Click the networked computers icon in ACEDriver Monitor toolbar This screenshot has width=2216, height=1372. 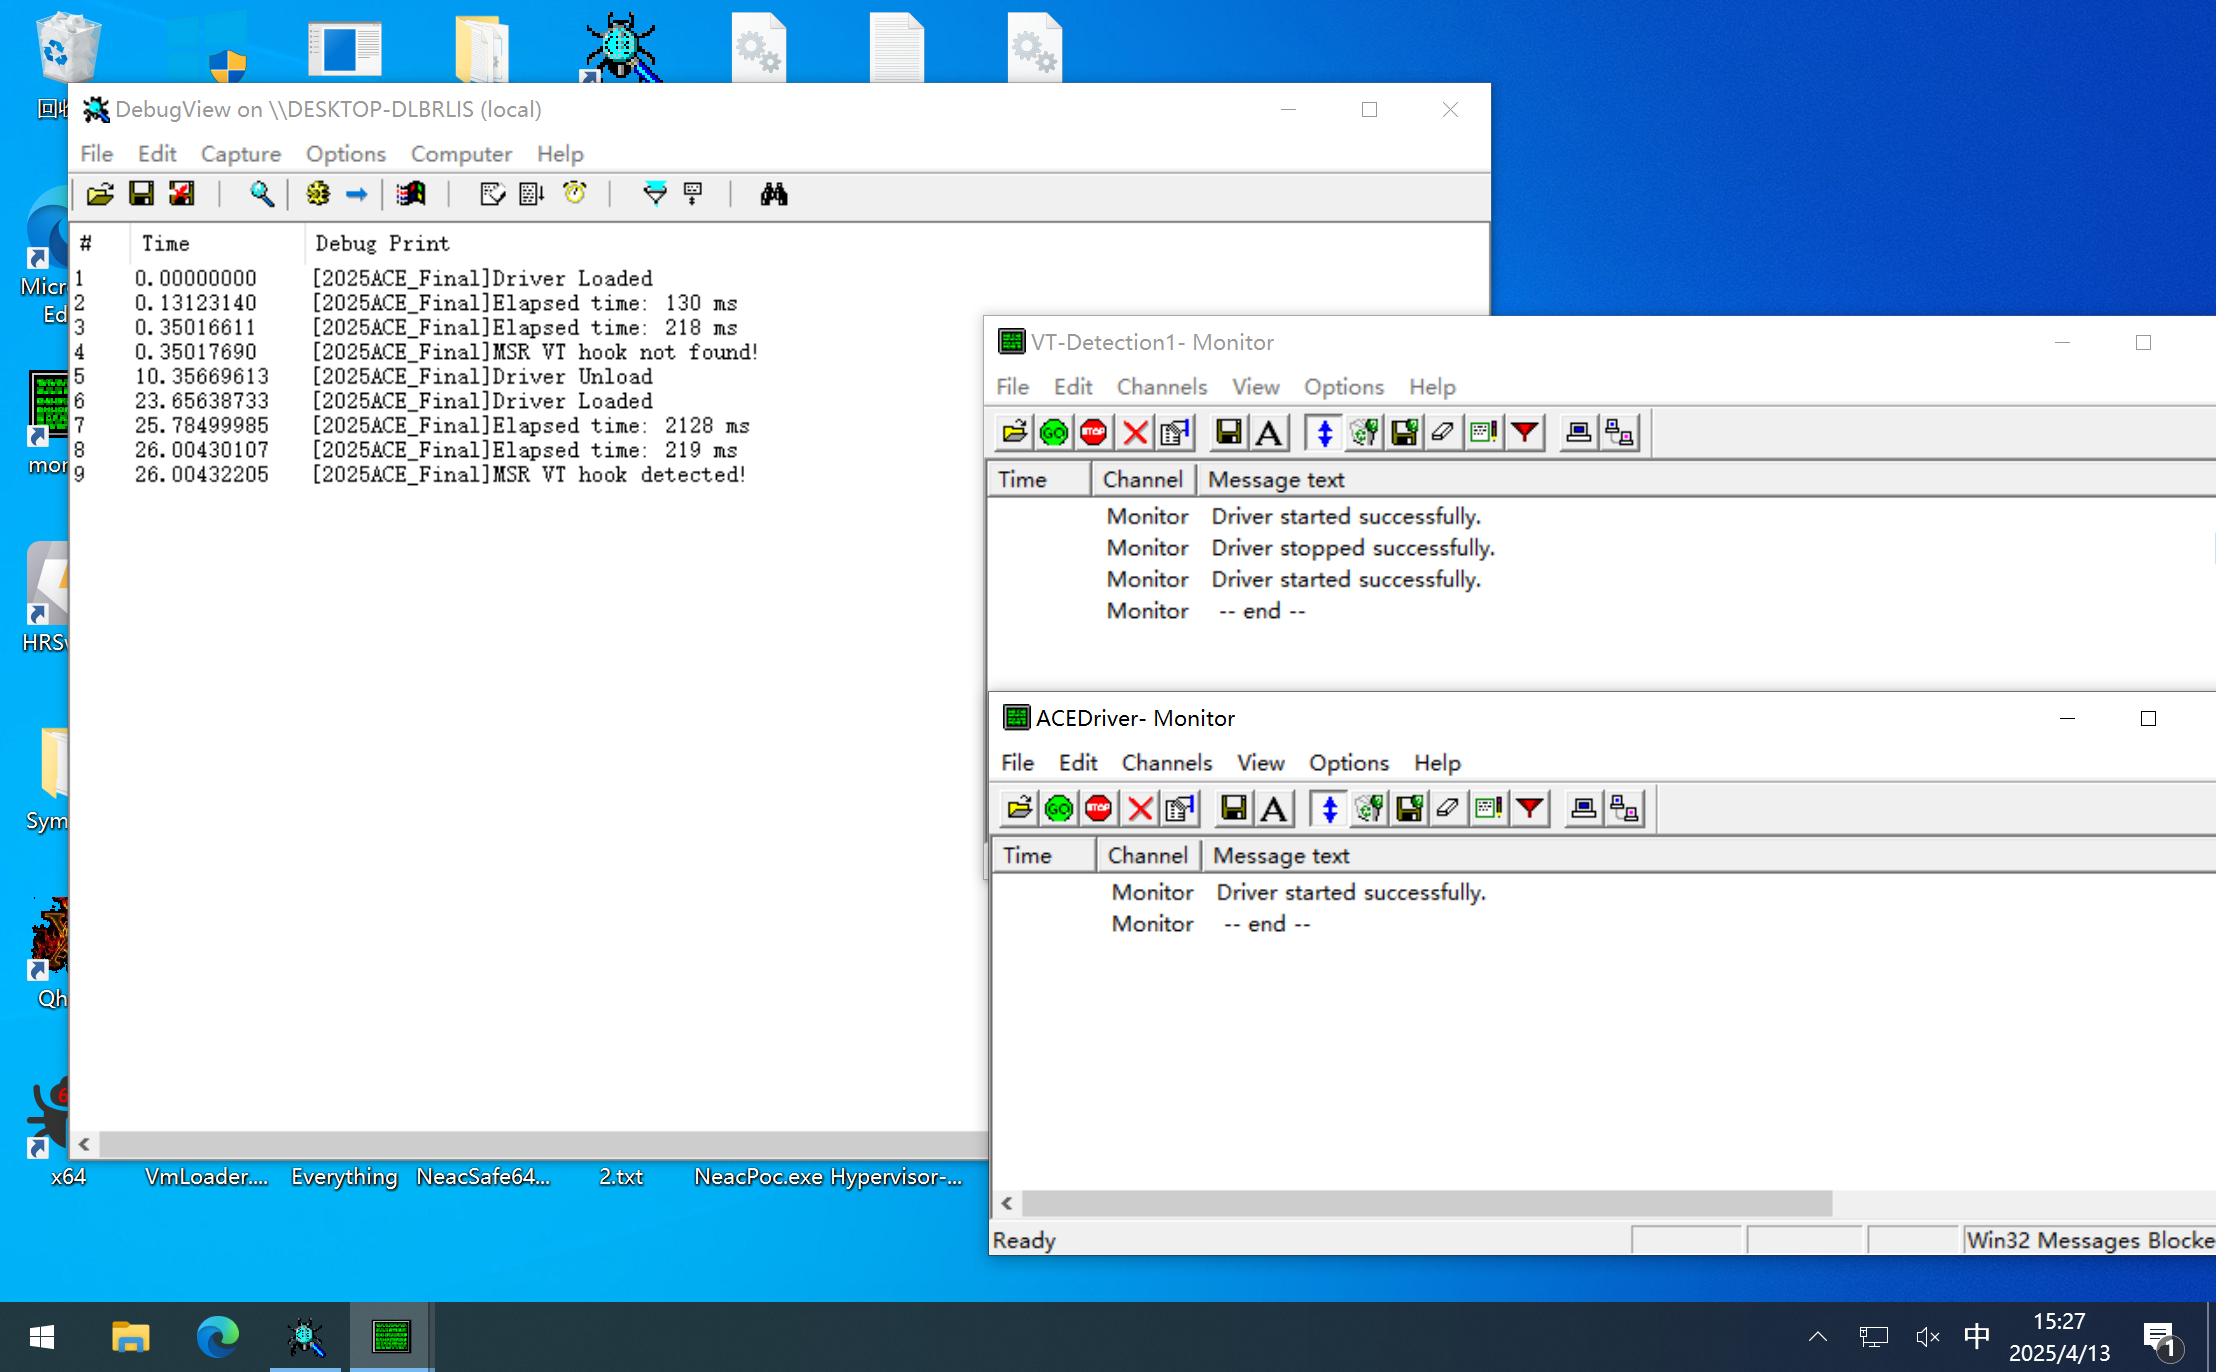[x=1625, y=808]
